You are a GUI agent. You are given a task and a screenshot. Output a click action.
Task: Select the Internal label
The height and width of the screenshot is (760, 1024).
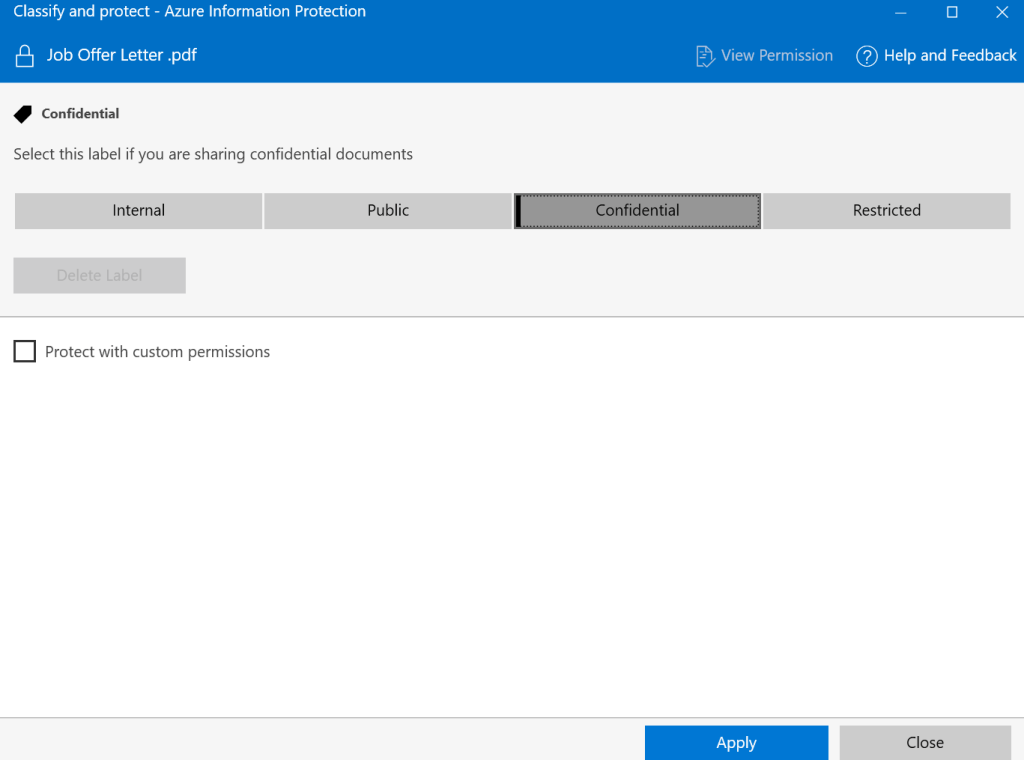[138, 210]
